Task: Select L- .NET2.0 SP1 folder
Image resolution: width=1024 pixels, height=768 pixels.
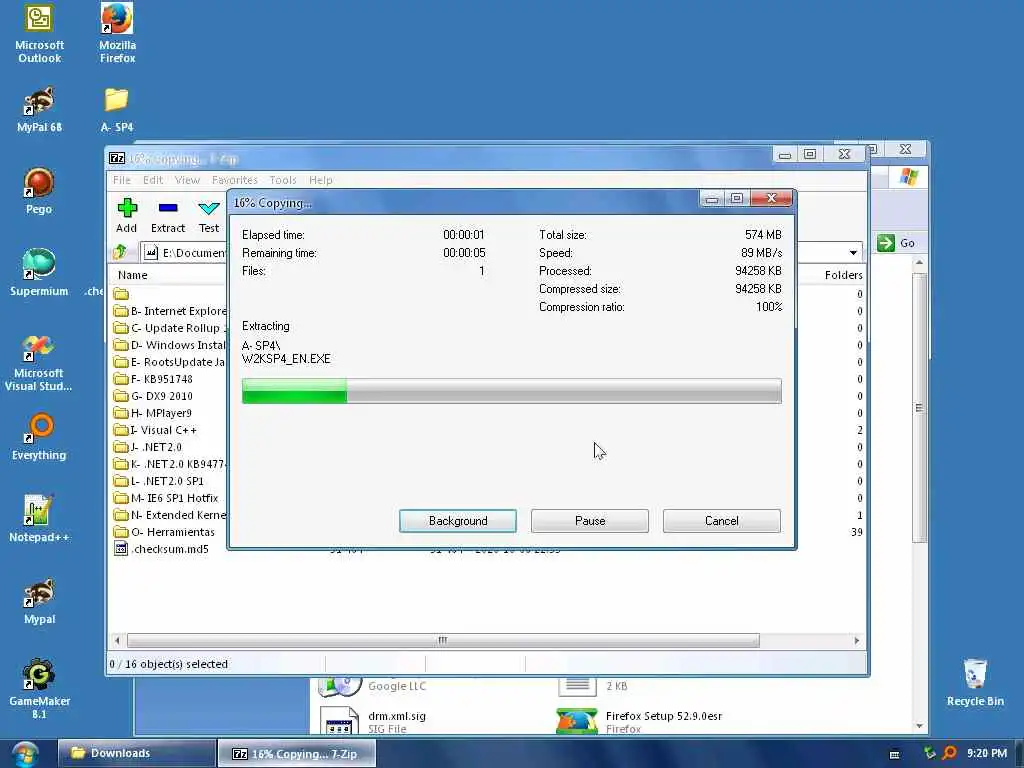Action: point(159,481)
